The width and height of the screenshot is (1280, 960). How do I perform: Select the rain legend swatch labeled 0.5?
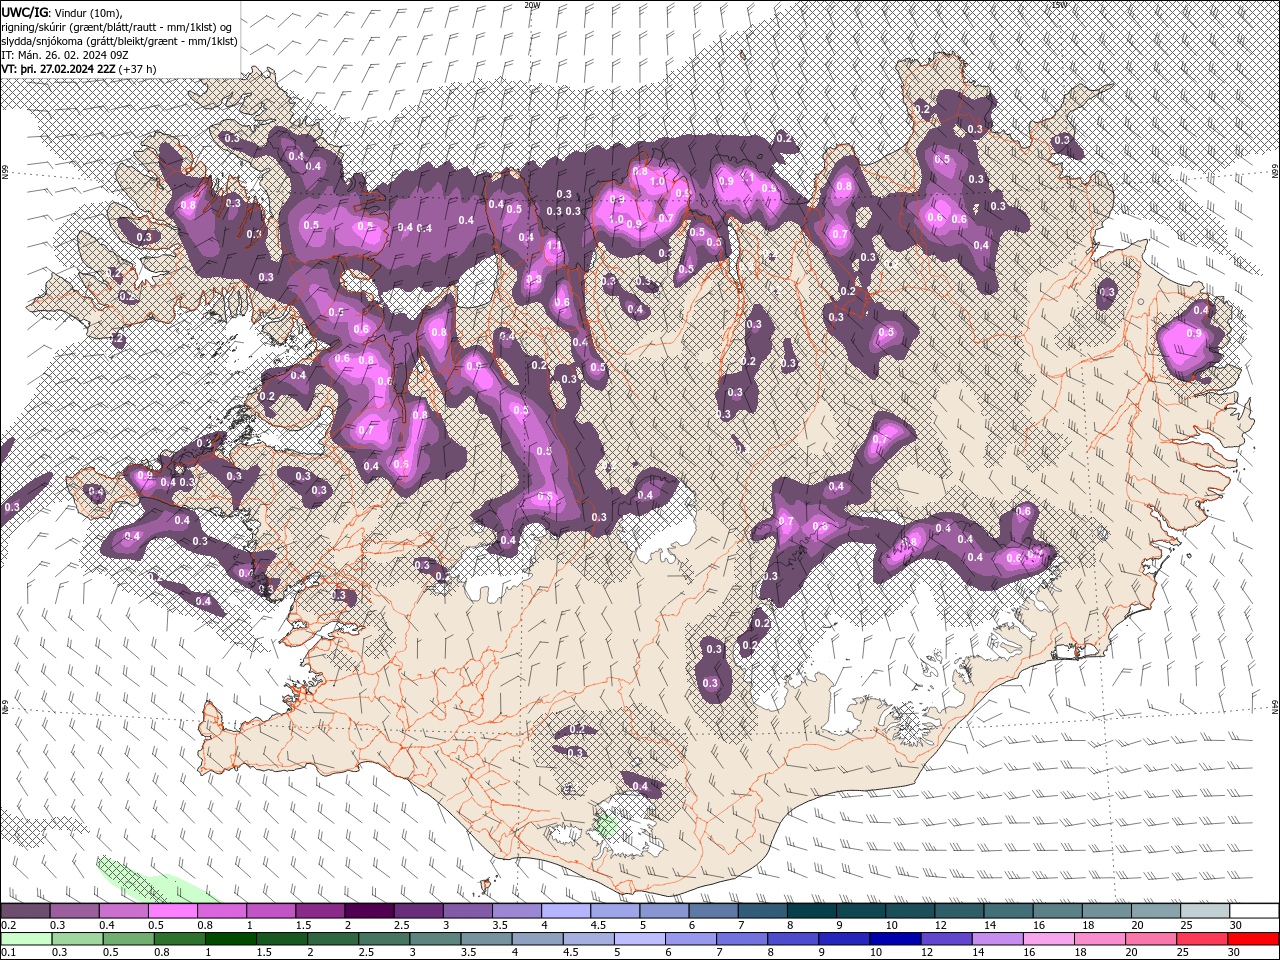pyautogui.click(x=128, y=939)
